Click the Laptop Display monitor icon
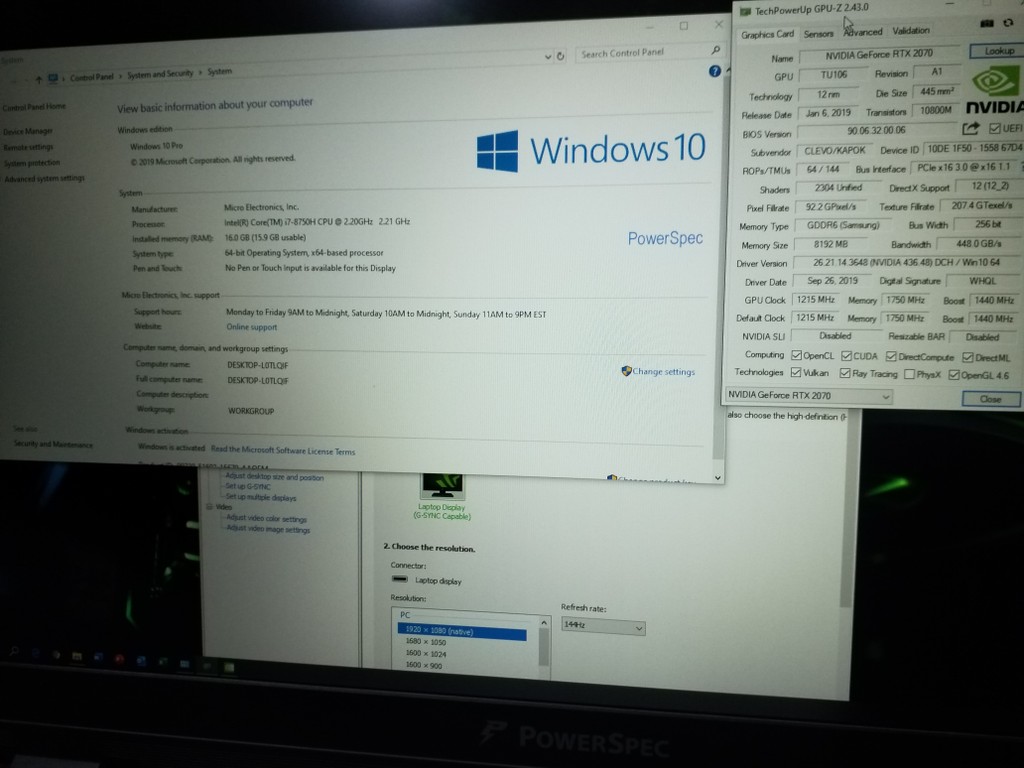 [x=443, y=487]
